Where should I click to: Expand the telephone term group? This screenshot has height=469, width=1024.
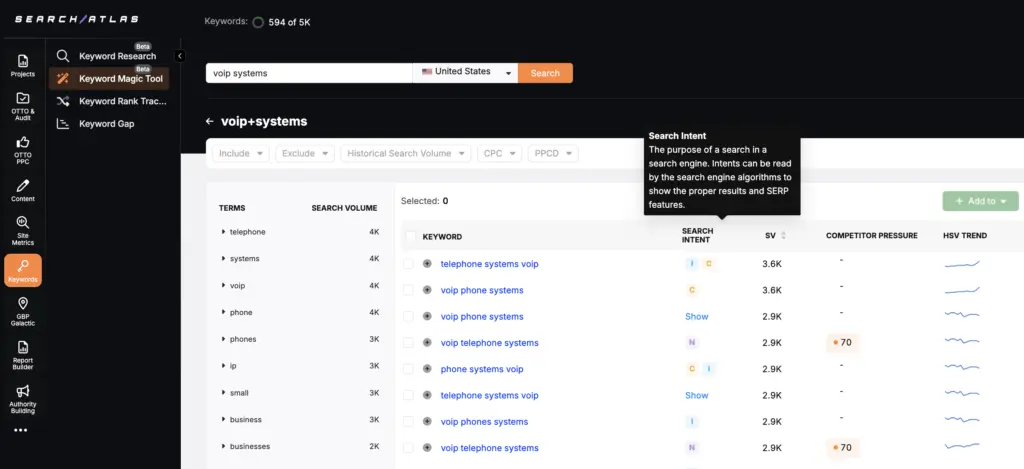(x=223, y=232)
